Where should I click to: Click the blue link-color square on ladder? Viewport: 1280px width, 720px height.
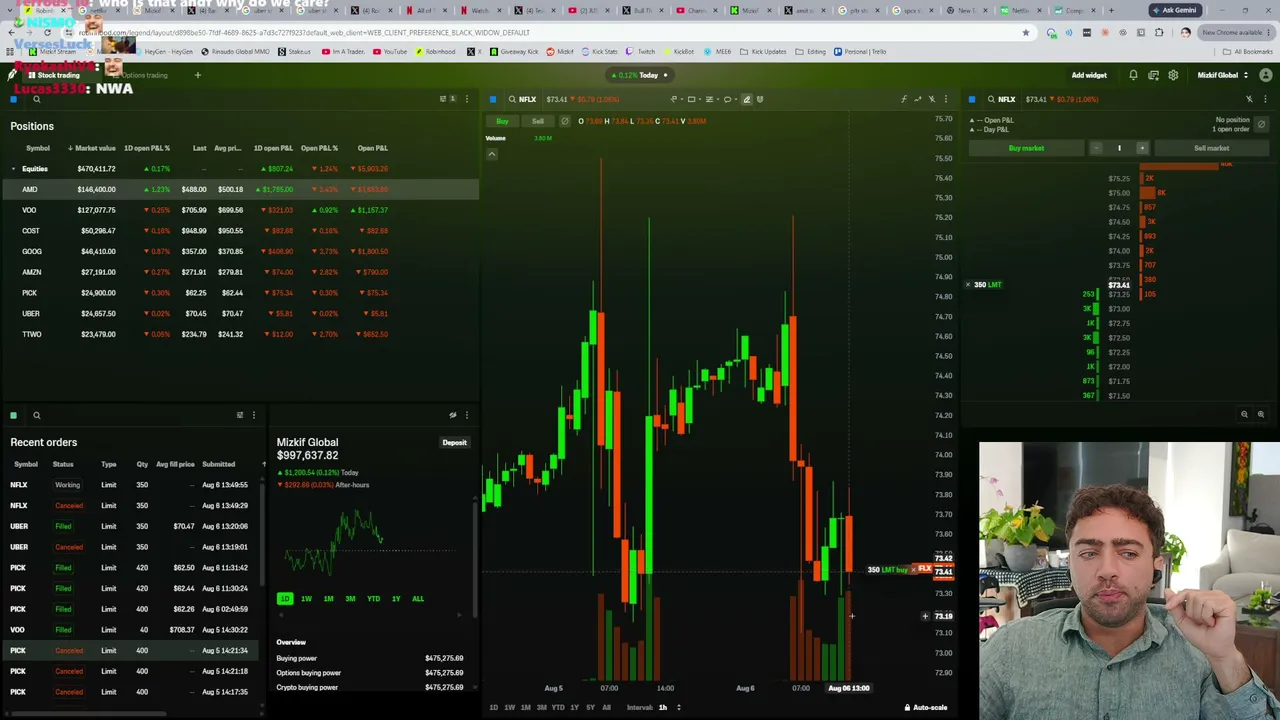(x=972, y=99)
